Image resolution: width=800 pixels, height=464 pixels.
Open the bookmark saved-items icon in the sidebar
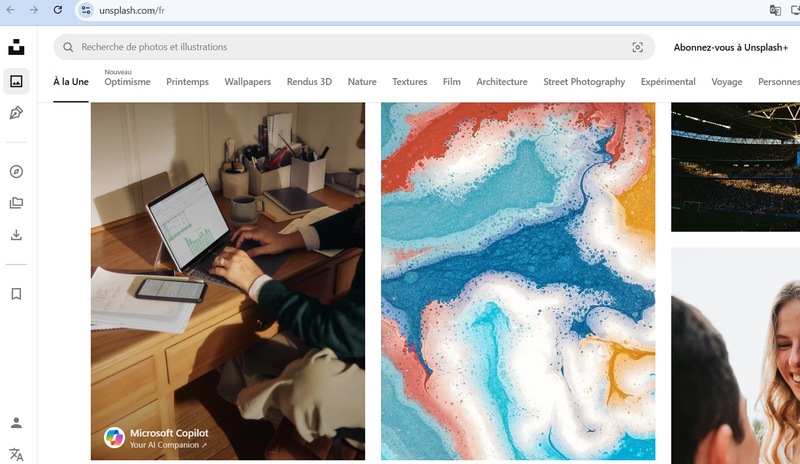click(16, 294)
